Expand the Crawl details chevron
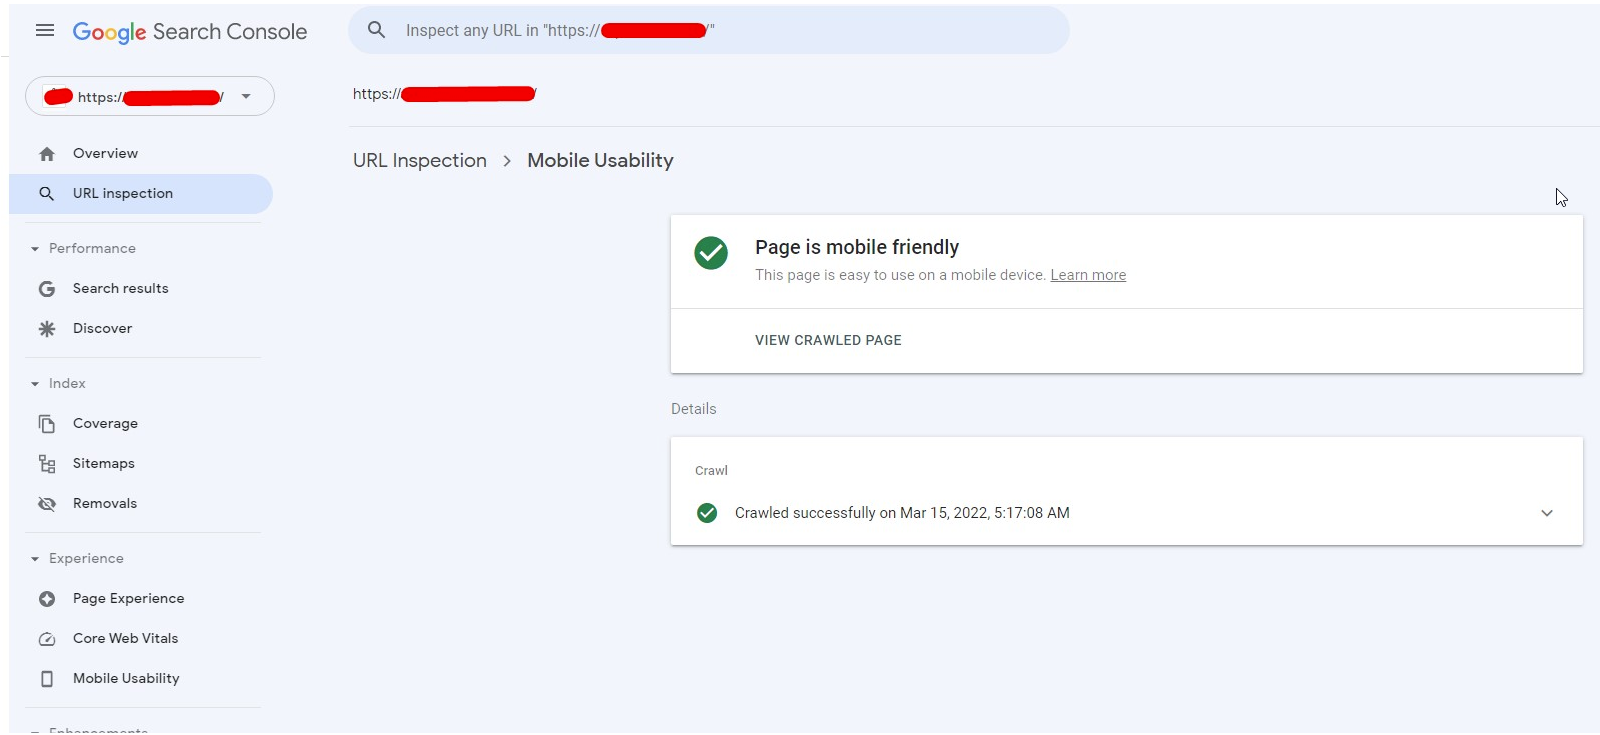 pos(1547,513)
